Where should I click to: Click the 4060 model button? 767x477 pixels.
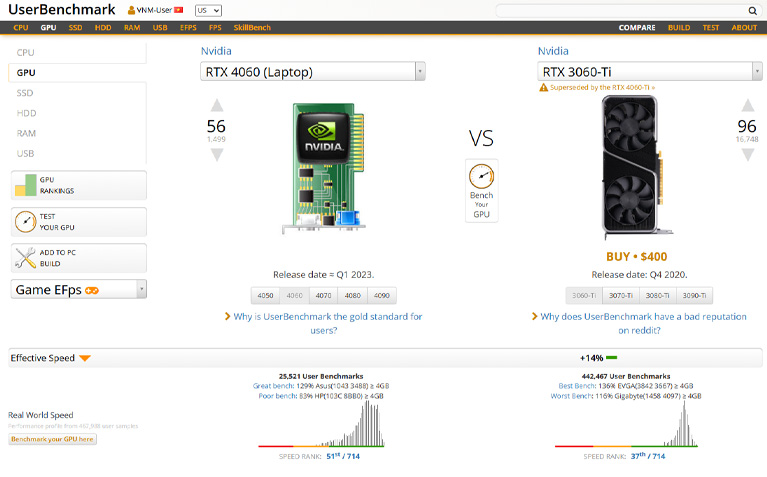[x=294, y=295]
